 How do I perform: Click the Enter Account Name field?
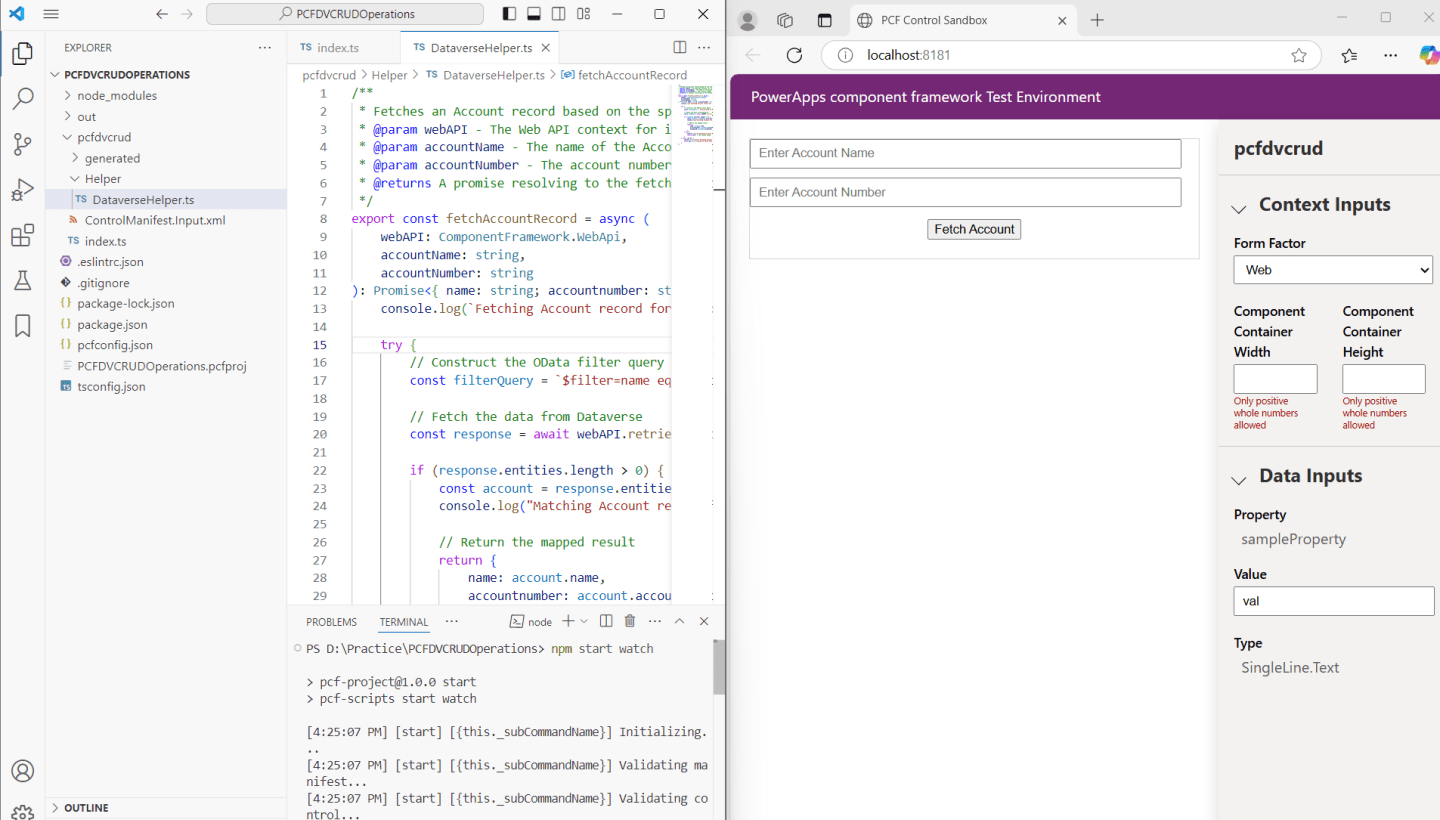(964, 153)
